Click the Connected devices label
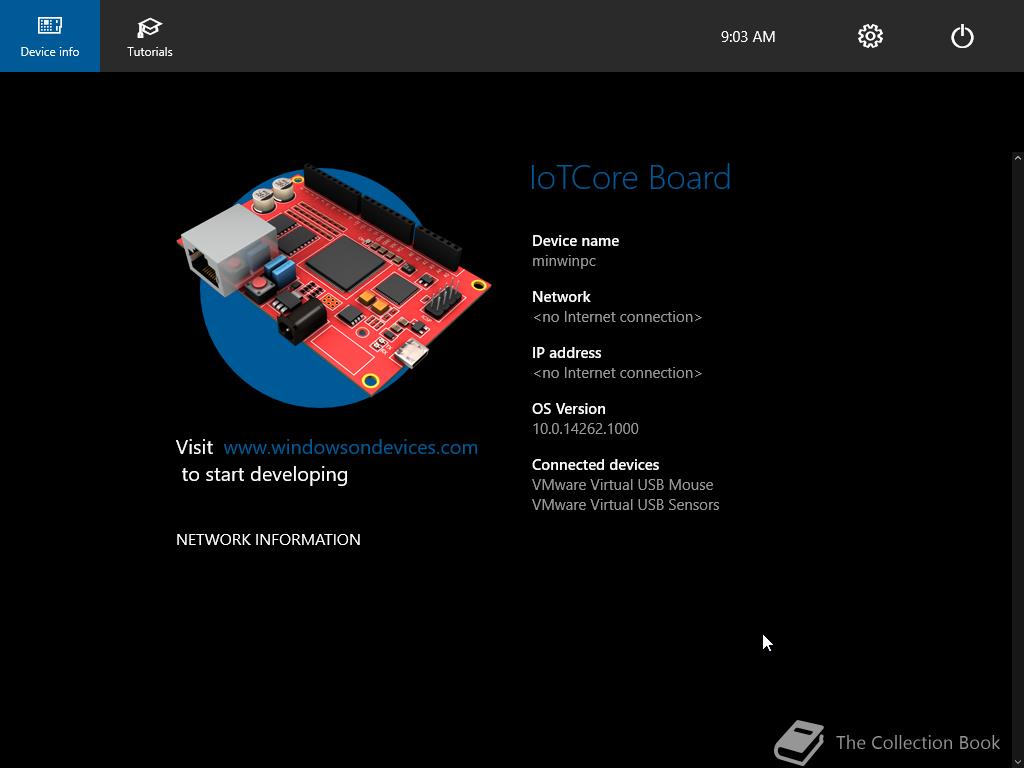Viewport: 1024px width, 768px height. pos(595,464)
